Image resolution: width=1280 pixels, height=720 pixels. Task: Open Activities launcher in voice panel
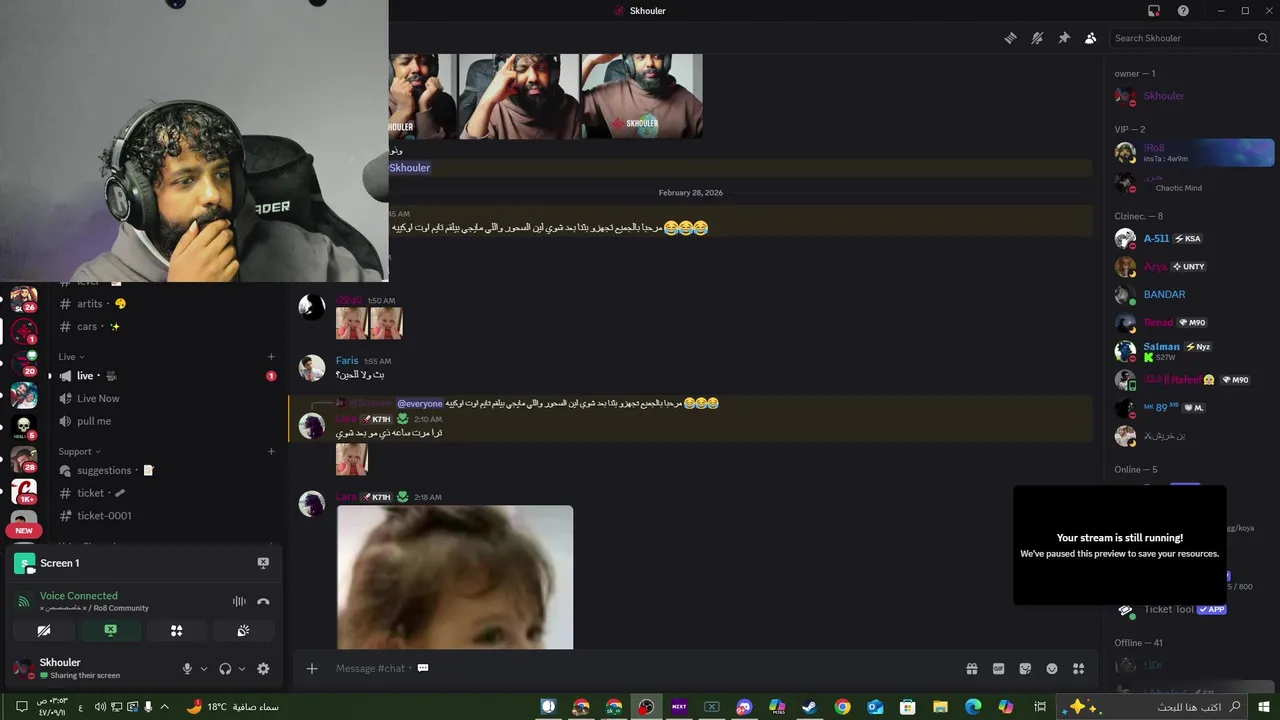coord(176,631)
